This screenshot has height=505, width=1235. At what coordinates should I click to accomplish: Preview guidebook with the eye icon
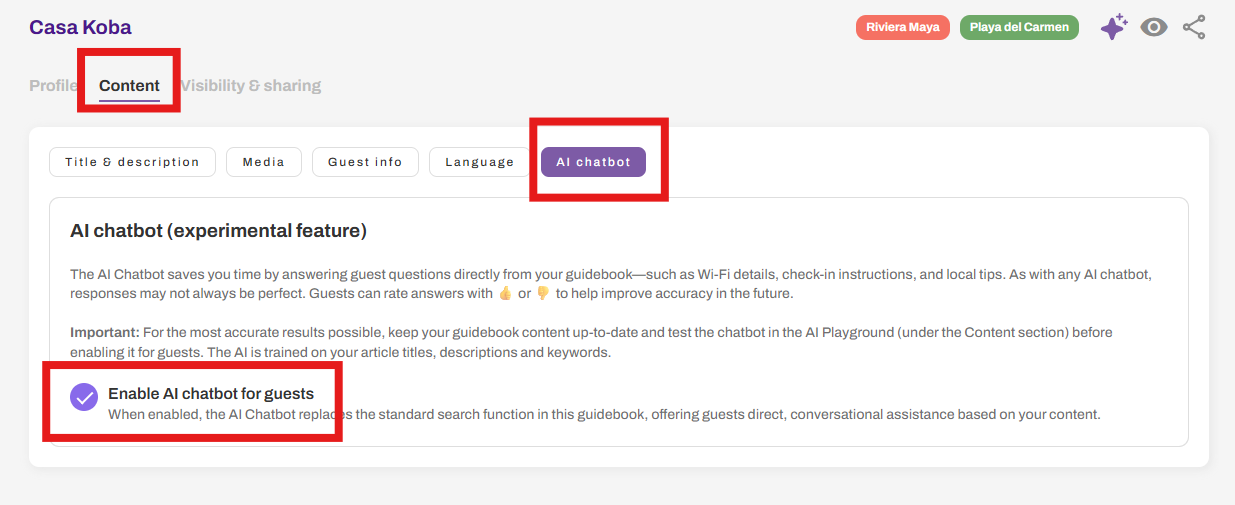pyautogui.click(x=1154, y=28)
